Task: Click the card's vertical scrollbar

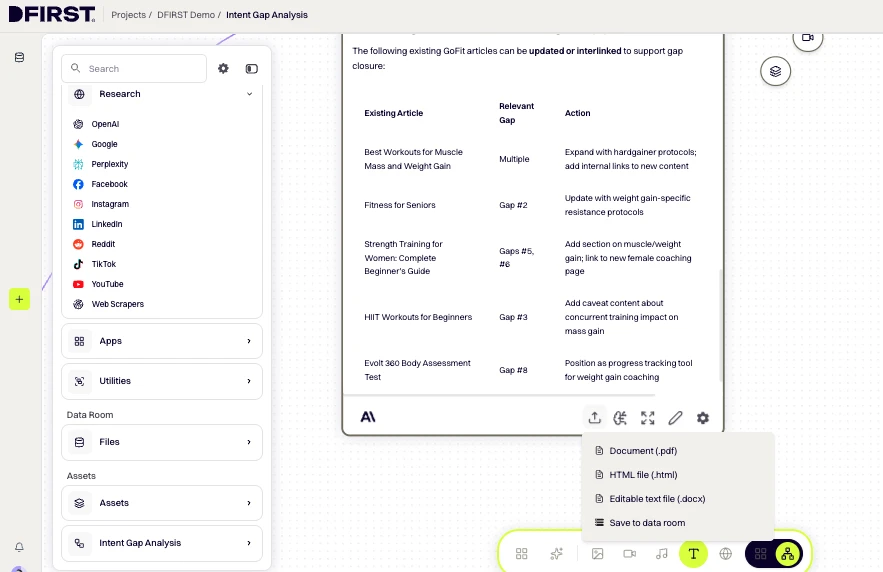Action: [x=720, y=325]
